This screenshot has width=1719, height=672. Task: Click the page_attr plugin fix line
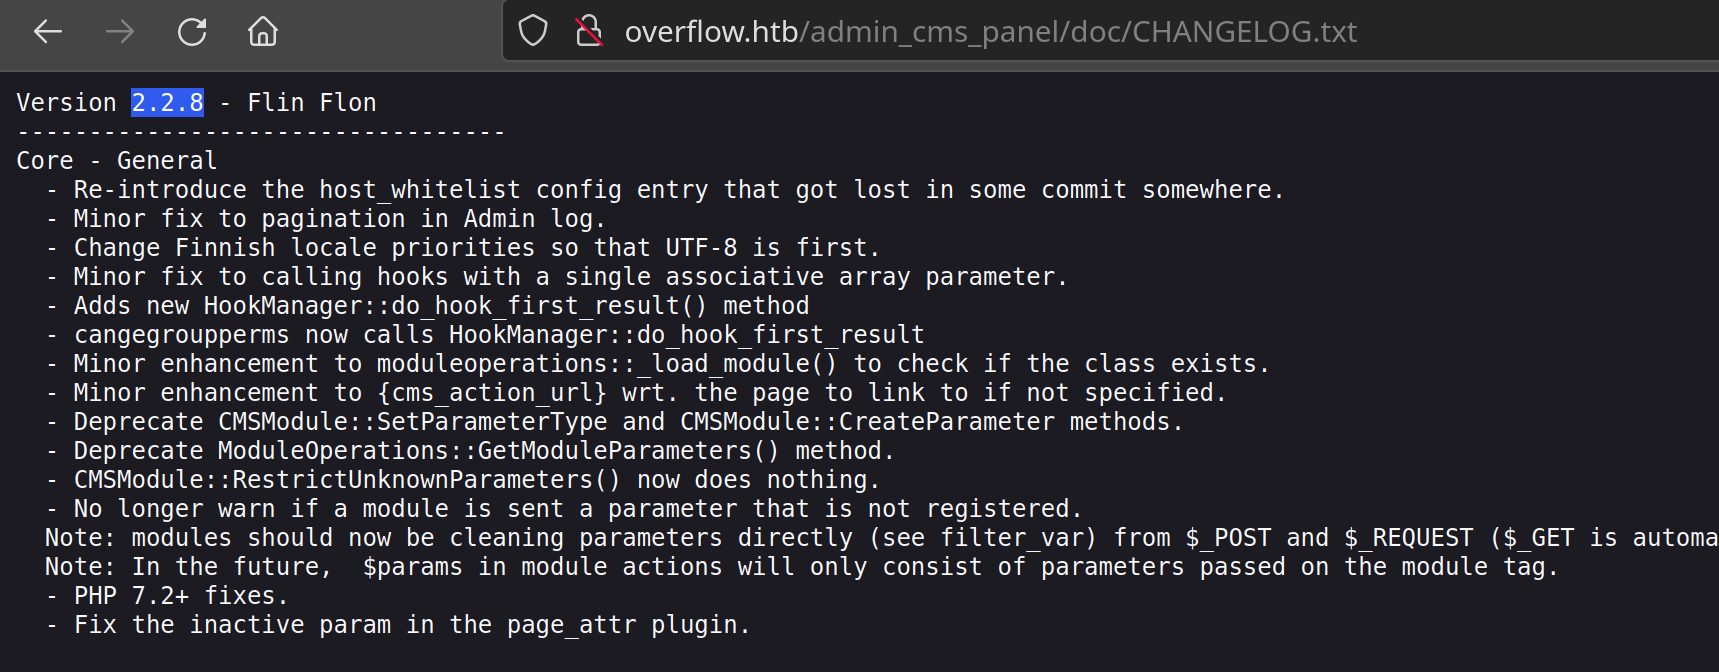point(412,625)
